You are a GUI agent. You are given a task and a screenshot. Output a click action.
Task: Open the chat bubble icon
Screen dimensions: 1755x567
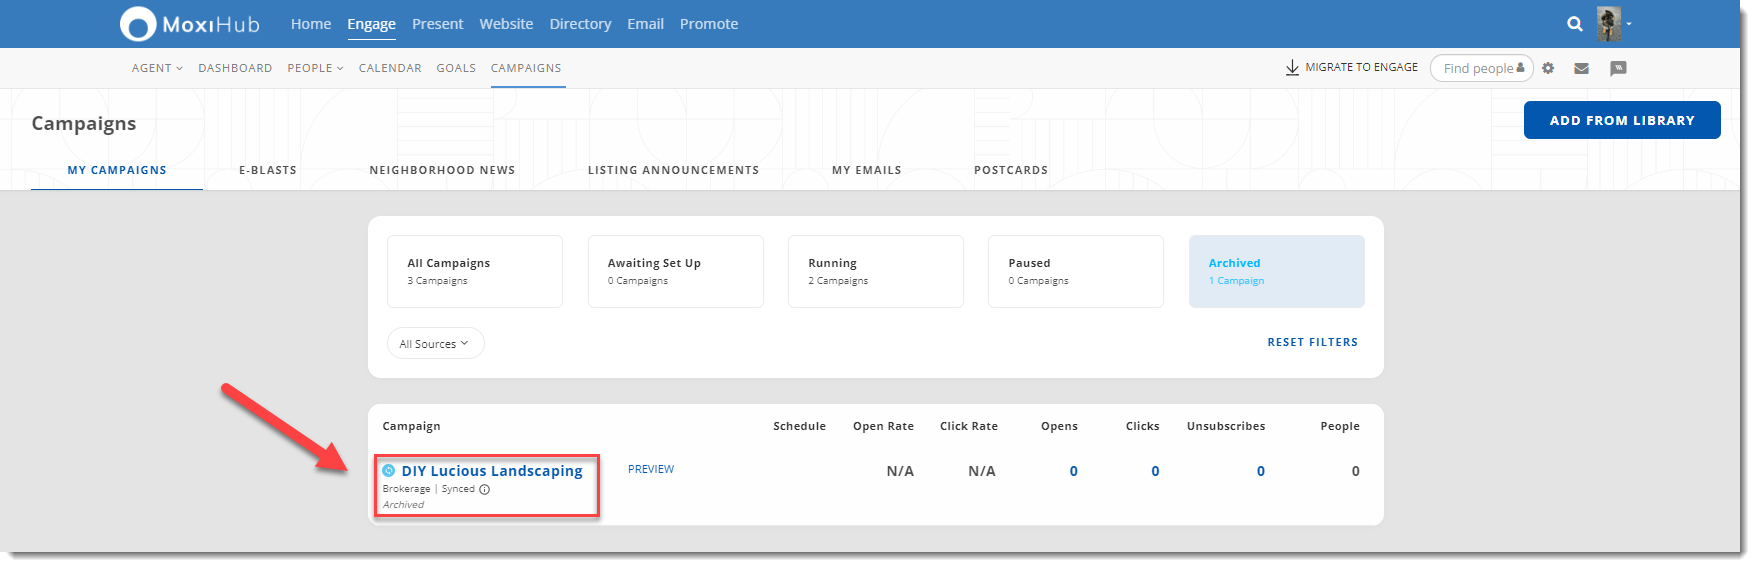[x=1618, y=68]
